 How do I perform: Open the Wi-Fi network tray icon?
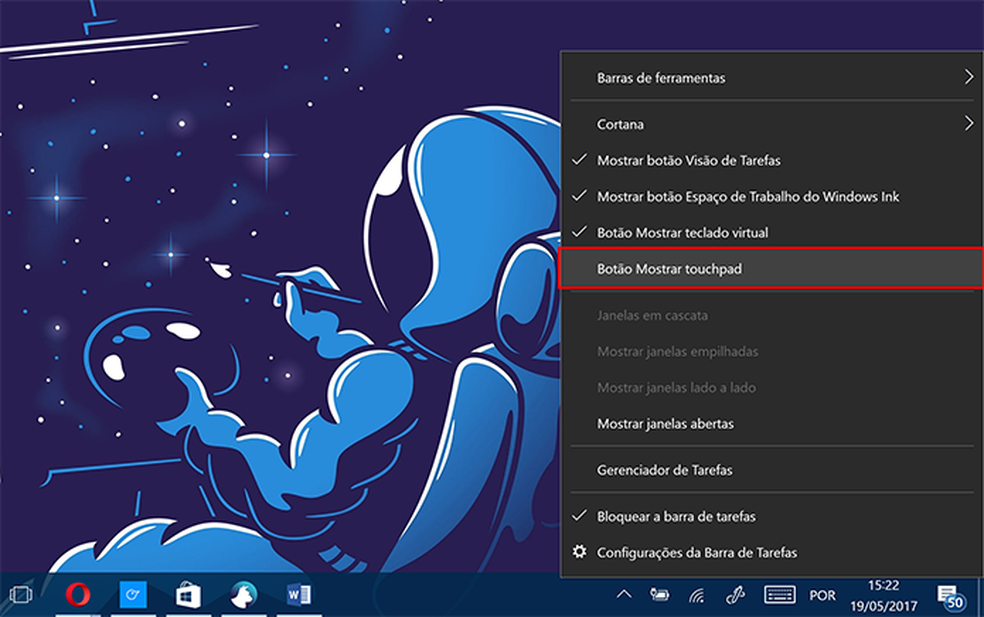697,595
